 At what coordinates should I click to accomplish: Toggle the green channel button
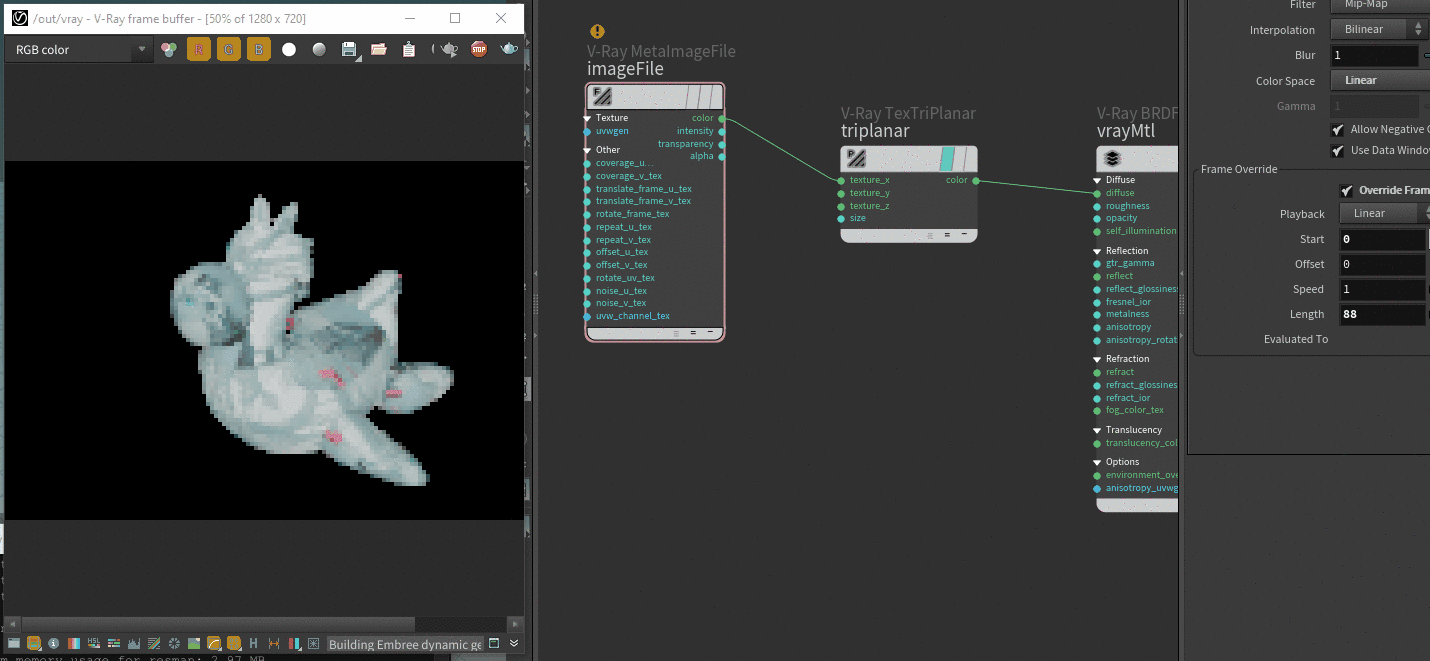pos(229,49)
